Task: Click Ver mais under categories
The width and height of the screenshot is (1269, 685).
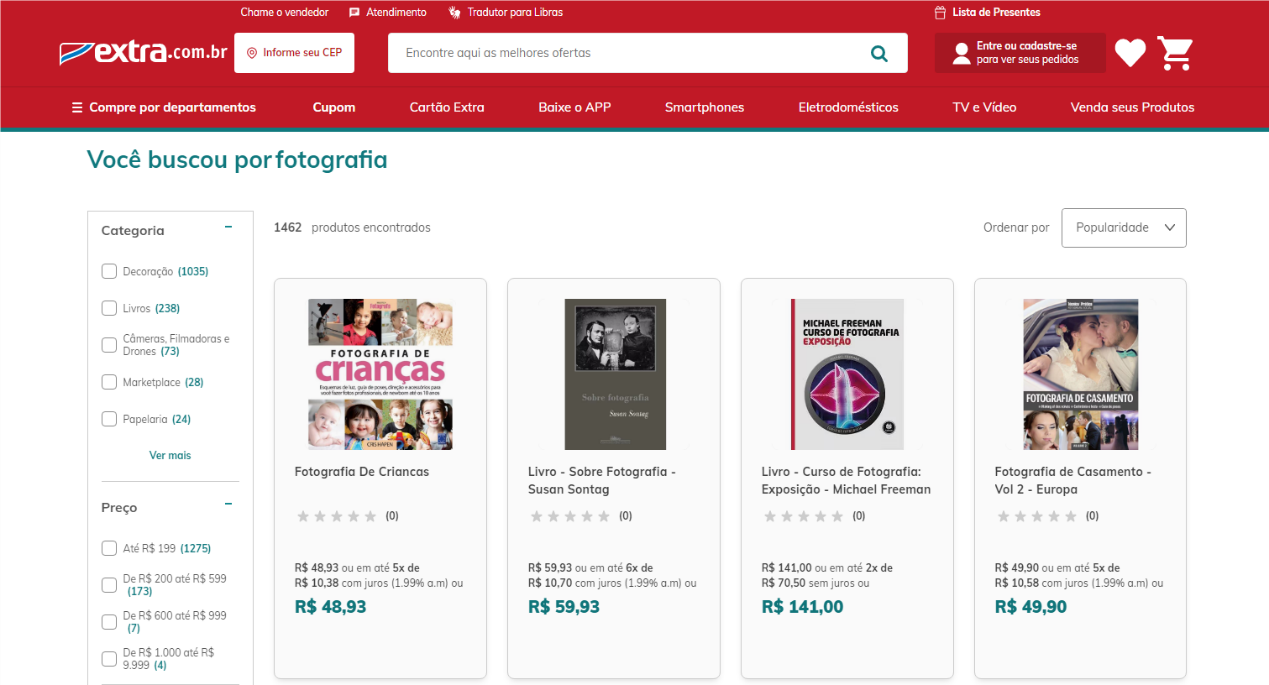Action: click(170, 455)
